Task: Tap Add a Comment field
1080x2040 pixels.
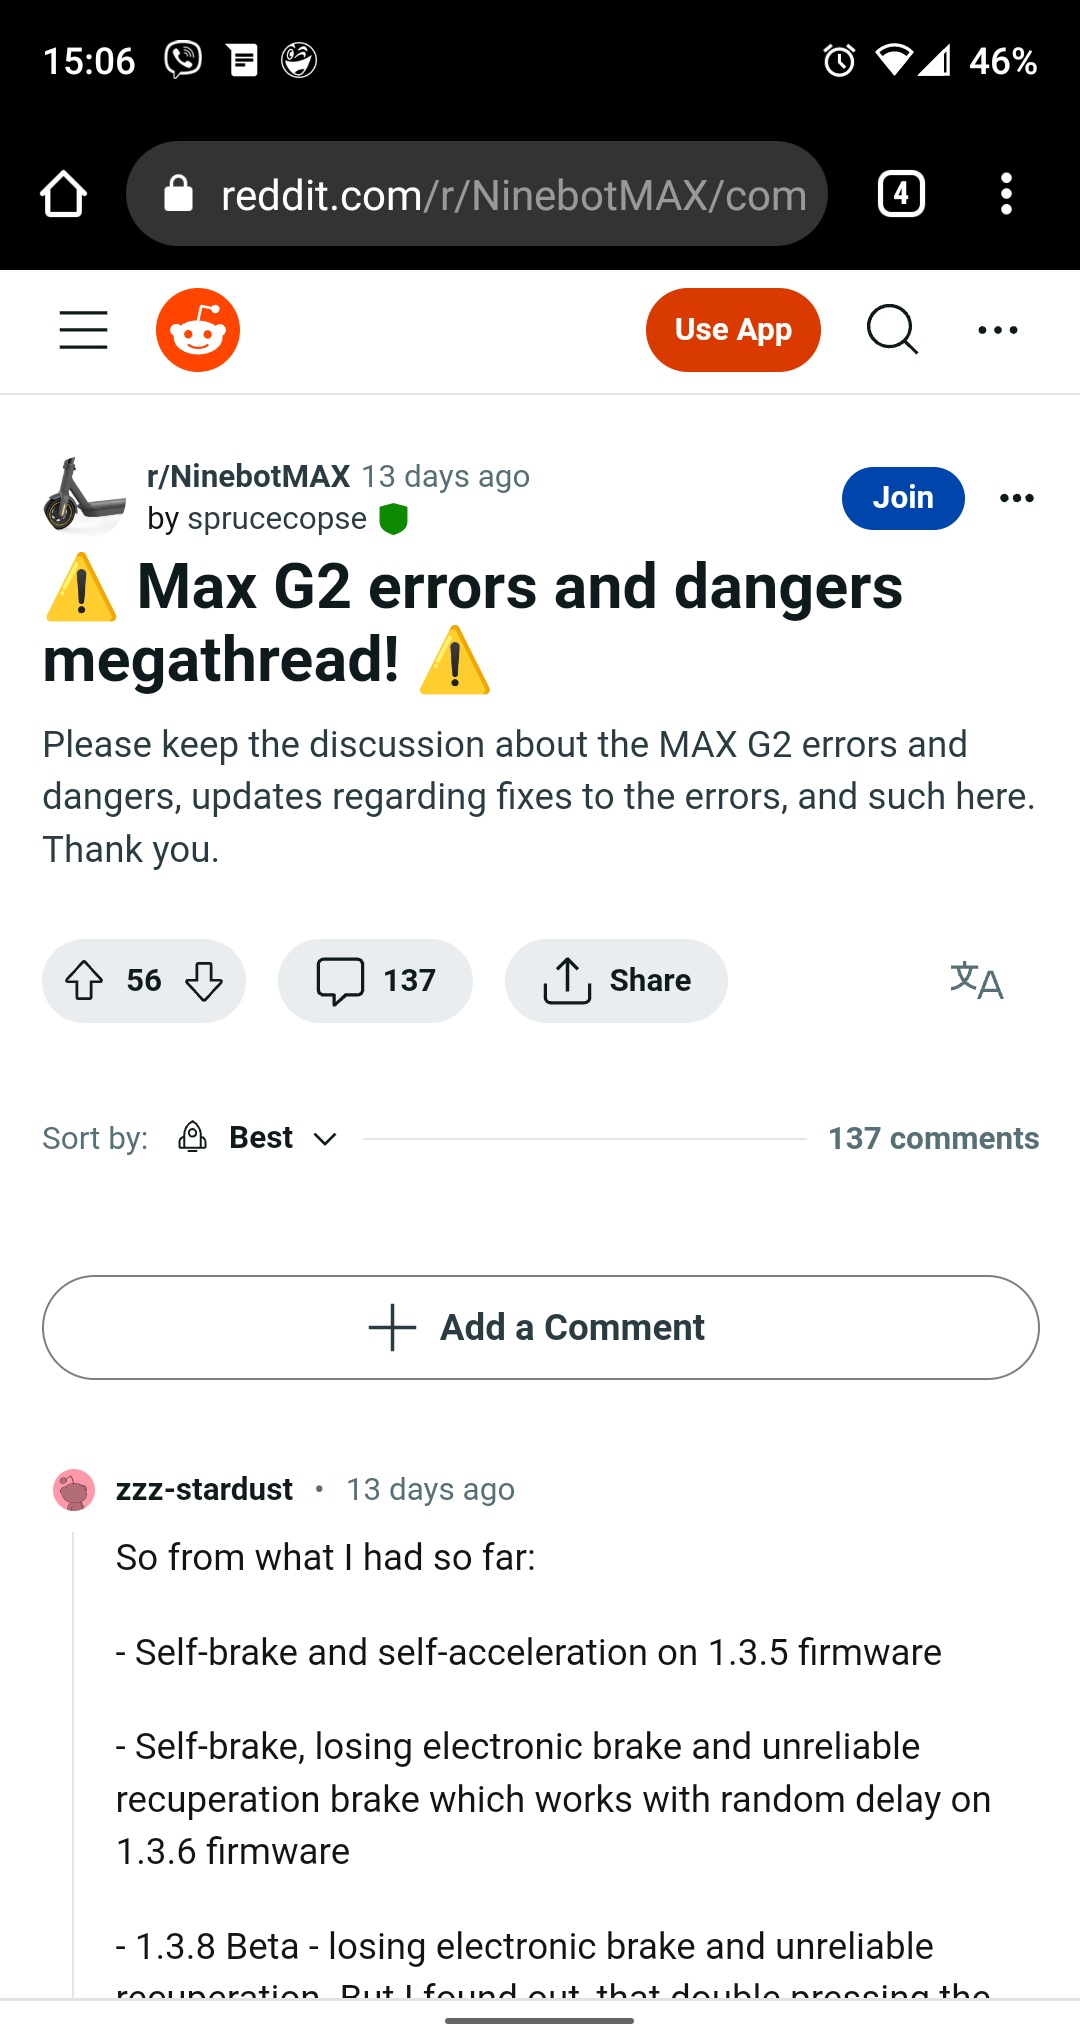Action: click(540, 1327)
